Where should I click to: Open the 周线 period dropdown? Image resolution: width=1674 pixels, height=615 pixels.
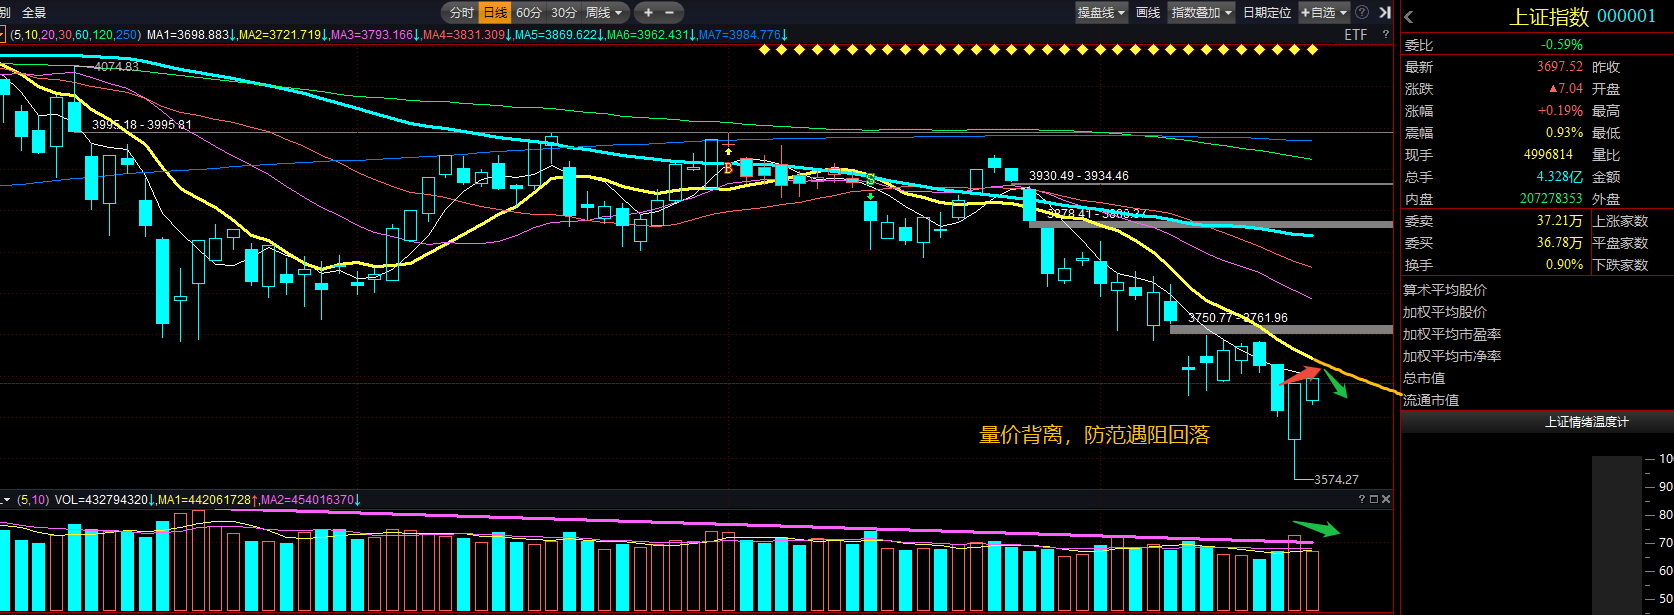pos(605,13)
